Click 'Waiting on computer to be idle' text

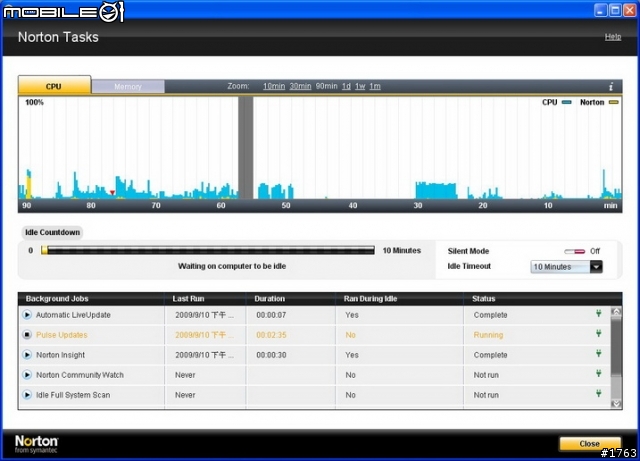coord(232,266)
